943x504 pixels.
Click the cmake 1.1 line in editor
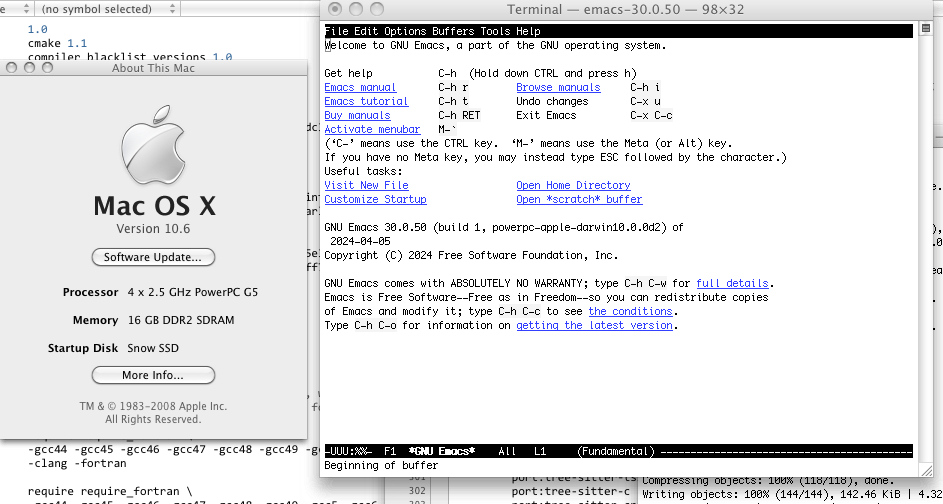click(x=57, y=43)
